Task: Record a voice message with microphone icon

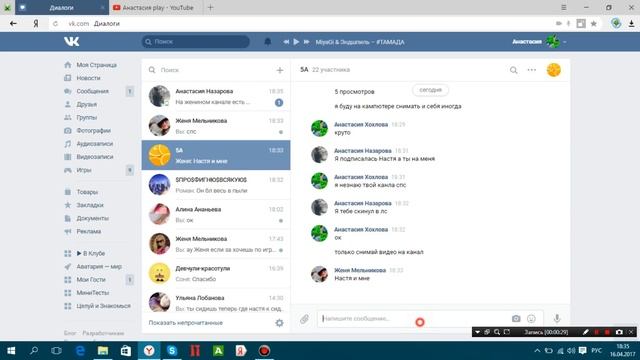Action: 557,318
